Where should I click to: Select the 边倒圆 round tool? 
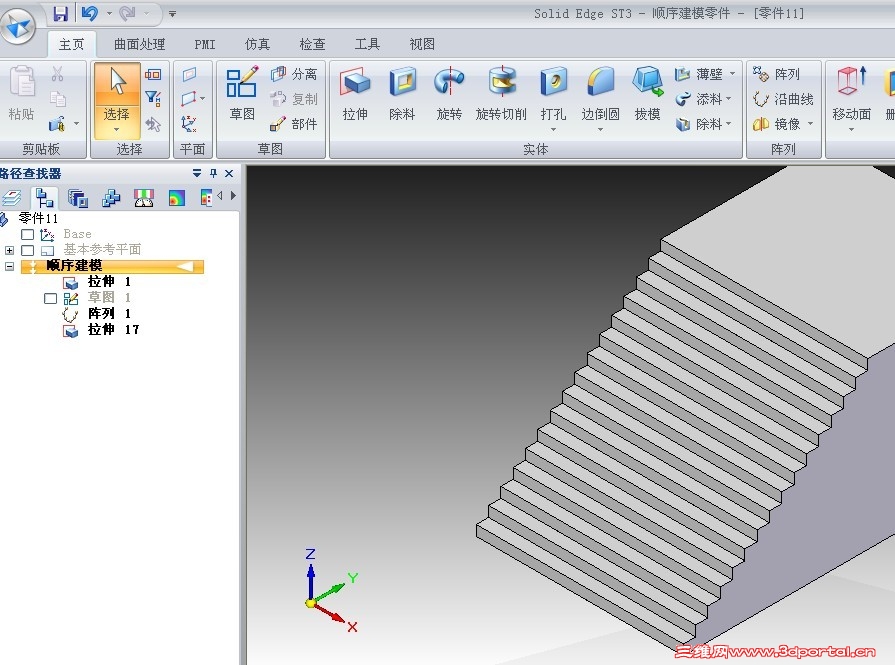600,94
